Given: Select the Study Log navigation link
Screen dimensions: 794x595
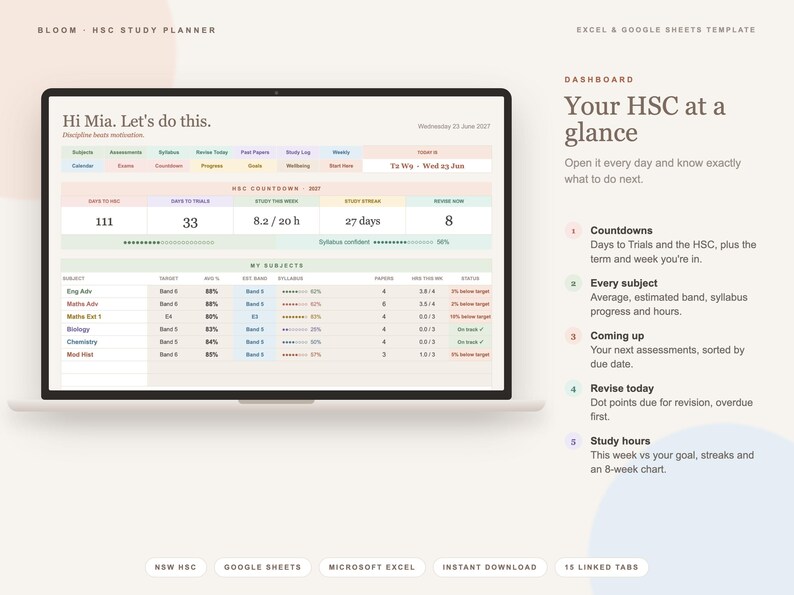Looking at the screenshot, I should (x=298, y=152).
